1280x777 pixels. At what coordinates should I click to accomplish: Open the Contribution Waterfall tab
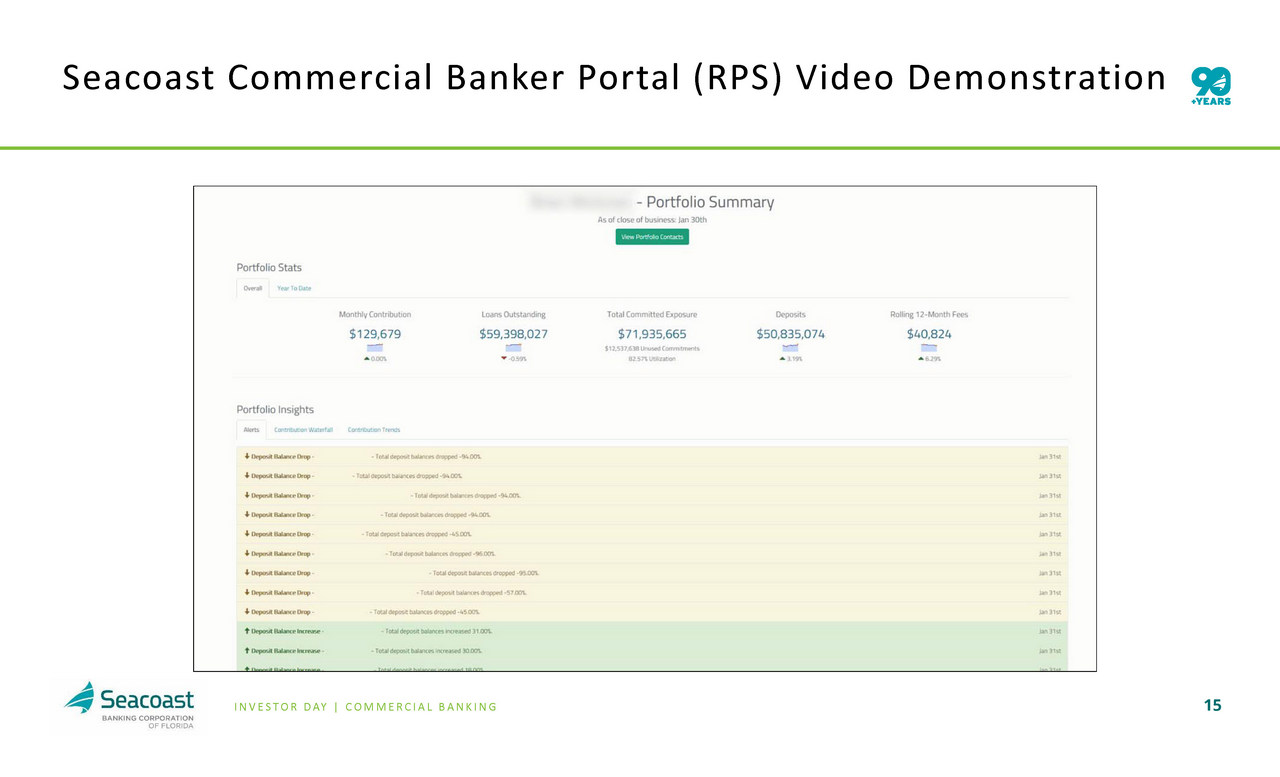(x=303, y=430)
